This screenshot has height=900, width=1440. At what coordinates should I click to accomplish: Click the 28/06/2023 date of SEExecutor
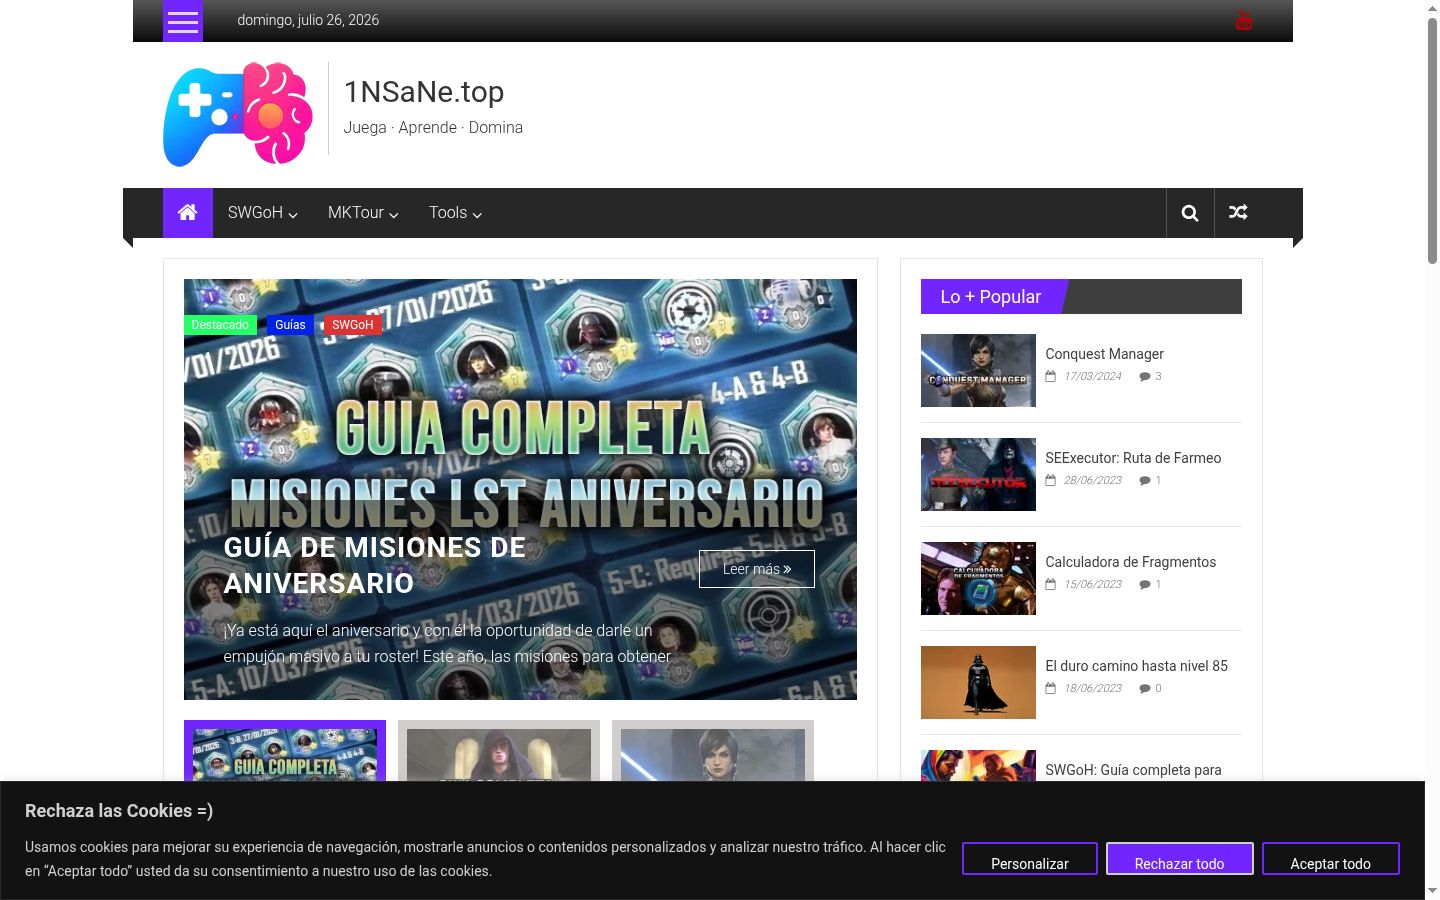coord(1093,481)
